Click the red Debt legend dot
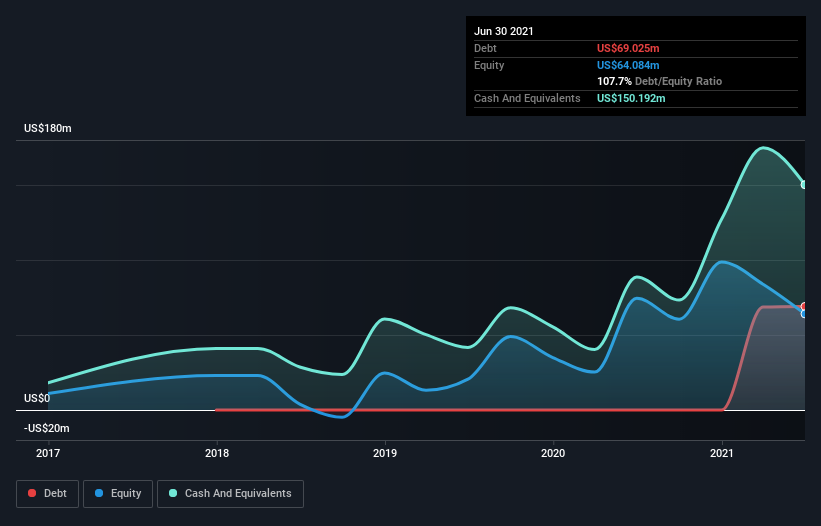Viewport: 821px width, 526px height. pyautogui.click(x=32, y=493)
